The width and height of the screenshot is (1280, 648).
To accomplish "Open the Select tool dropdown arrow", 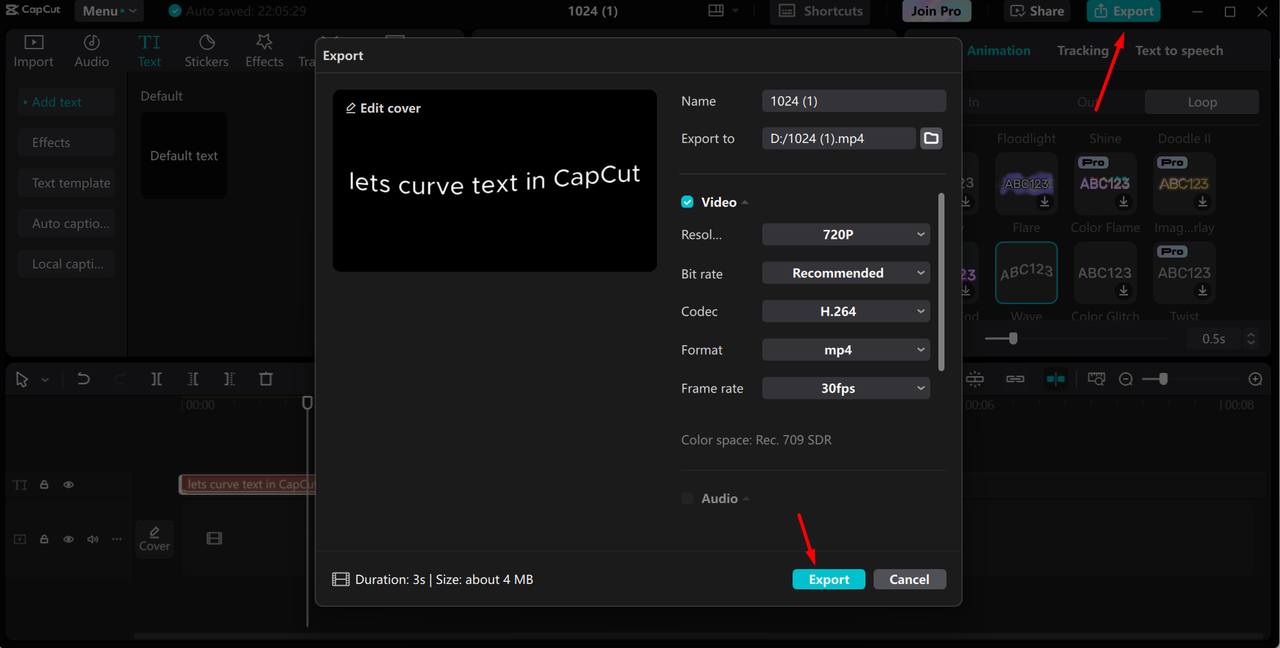I will pyautogui.click(x=45, y=380).
